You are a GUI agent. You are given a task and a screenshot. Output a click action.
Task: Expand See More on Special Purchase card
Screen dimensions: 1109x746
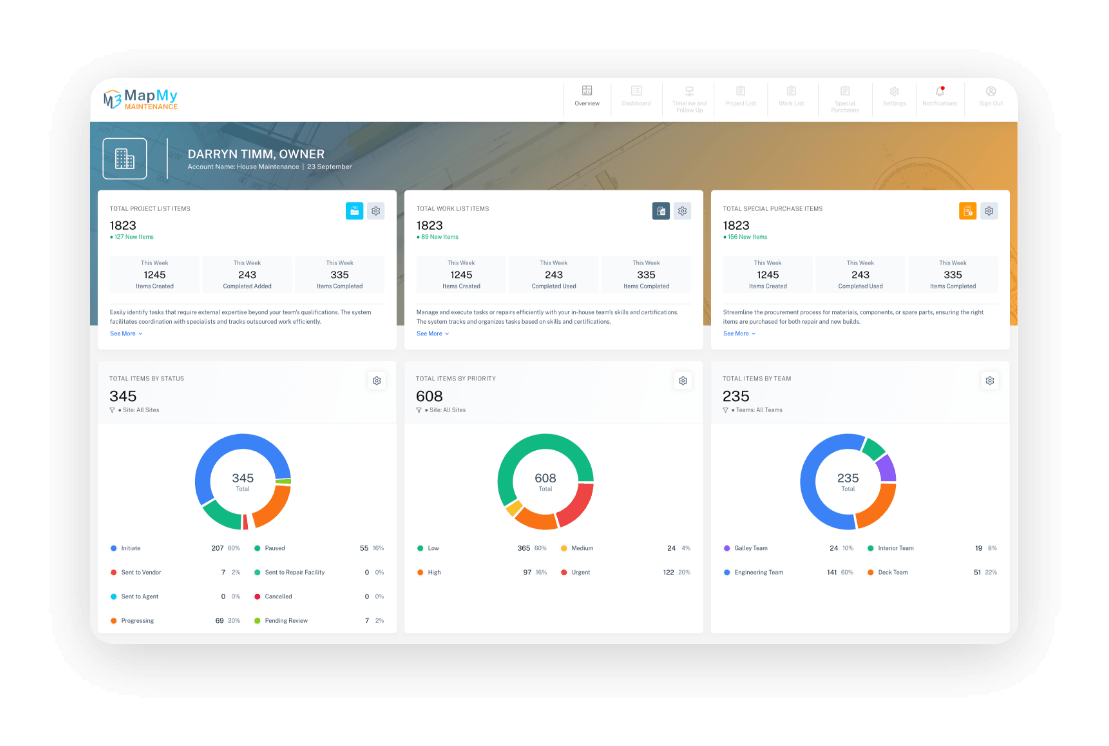739,334
